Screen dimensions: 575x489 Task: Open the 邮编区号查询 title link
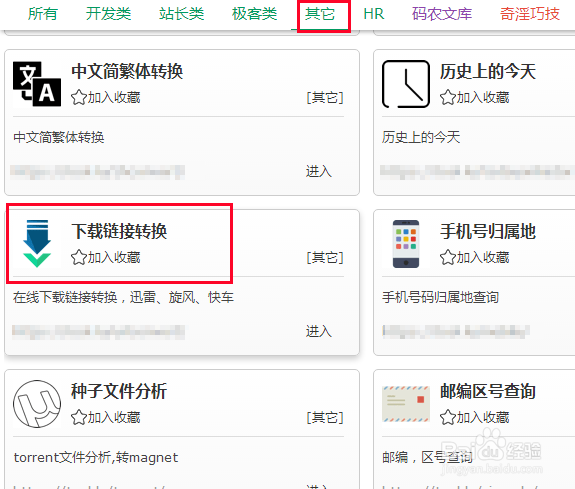click(x=488, y=391)
